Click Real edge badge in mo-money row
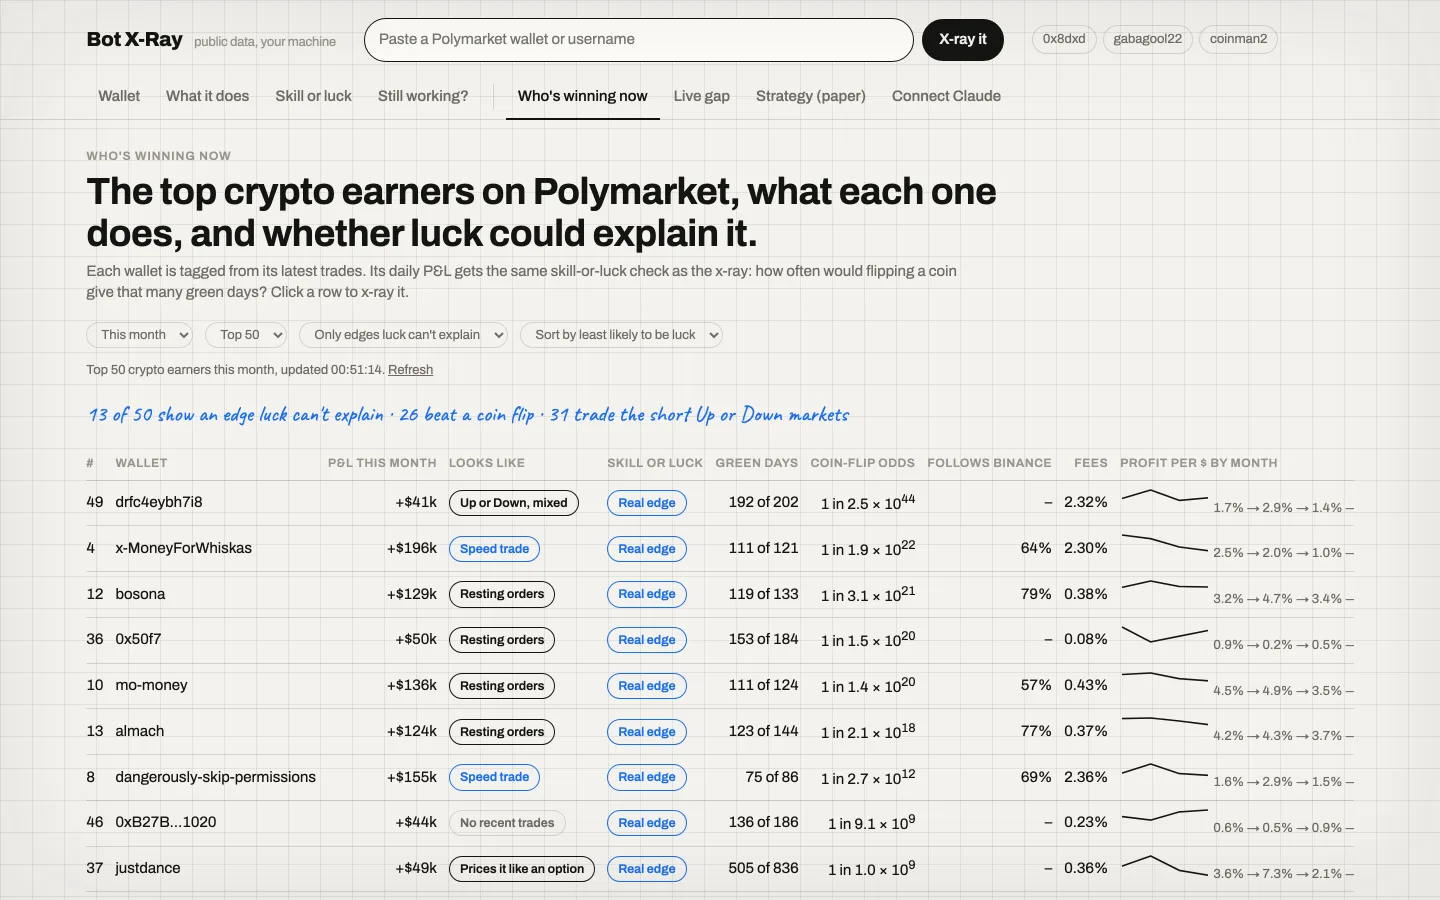 647,686
